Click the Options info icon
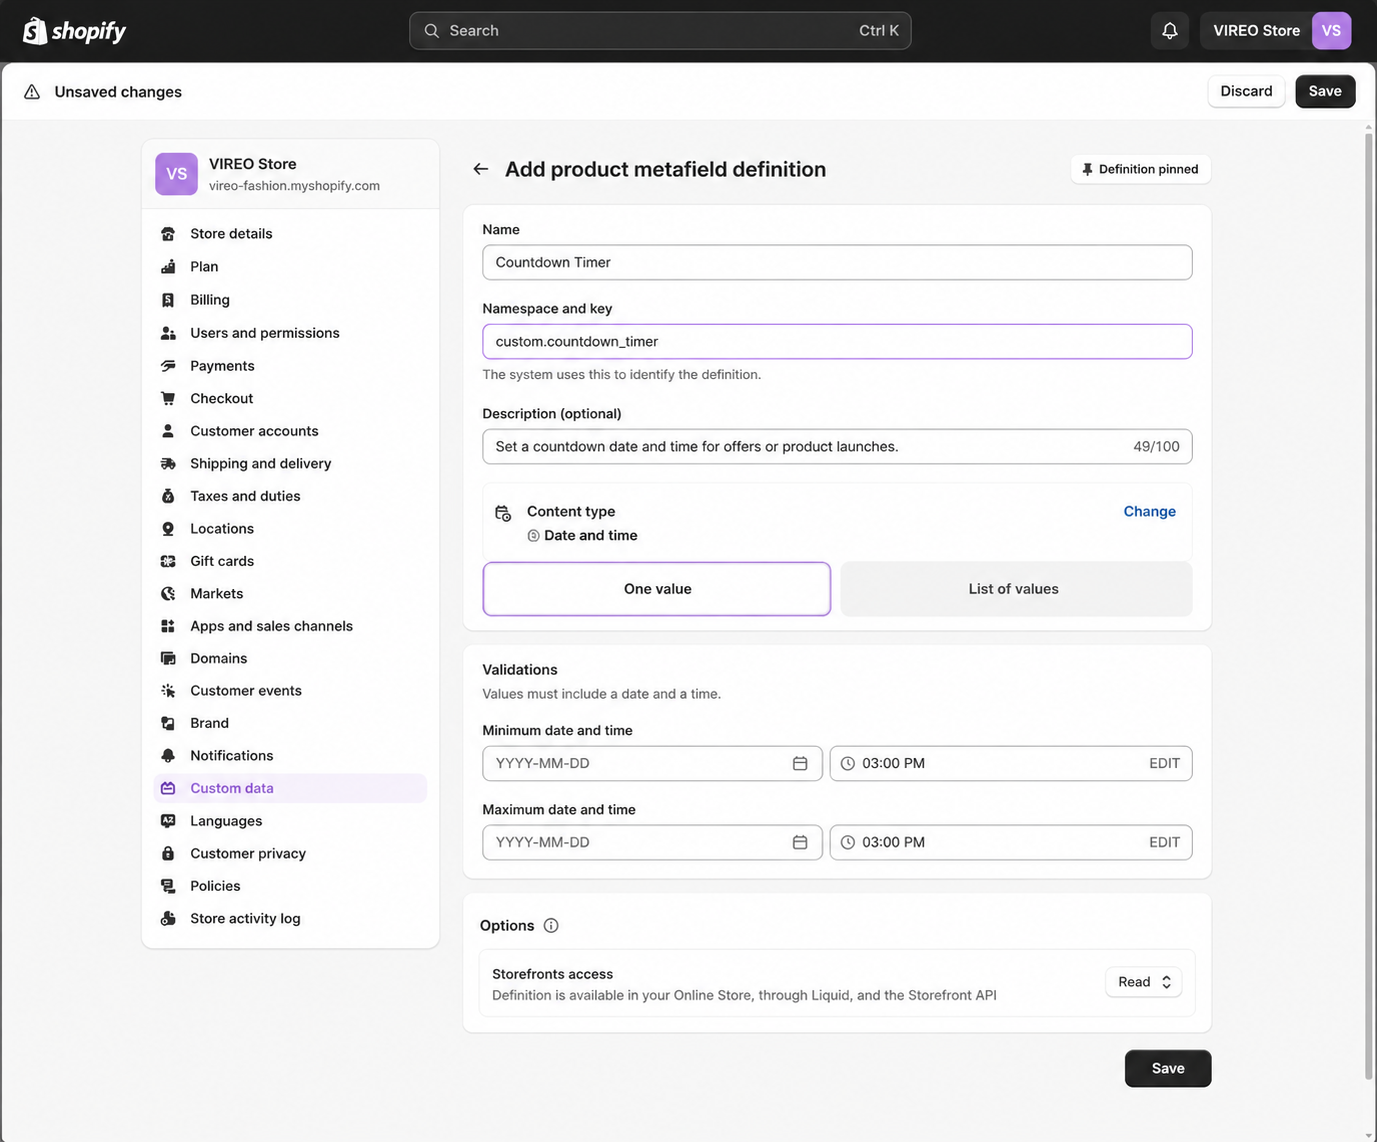The image size is (1377, 1142). pyautogui.click(x=551, y=926)
